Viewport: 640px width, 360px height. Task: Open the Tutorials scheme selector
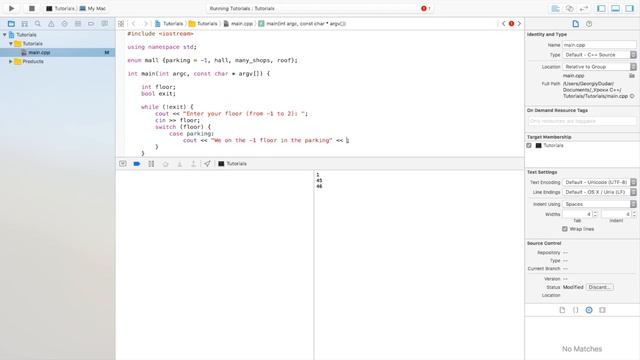(60, 8)
